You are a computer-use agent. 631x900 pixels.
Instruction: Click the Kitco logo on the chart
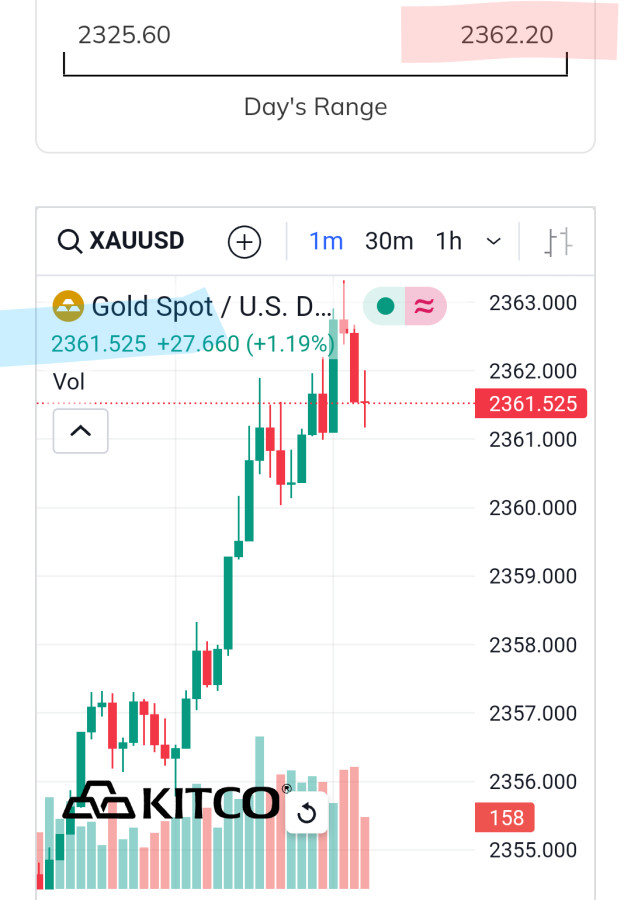tap(172, 802)
